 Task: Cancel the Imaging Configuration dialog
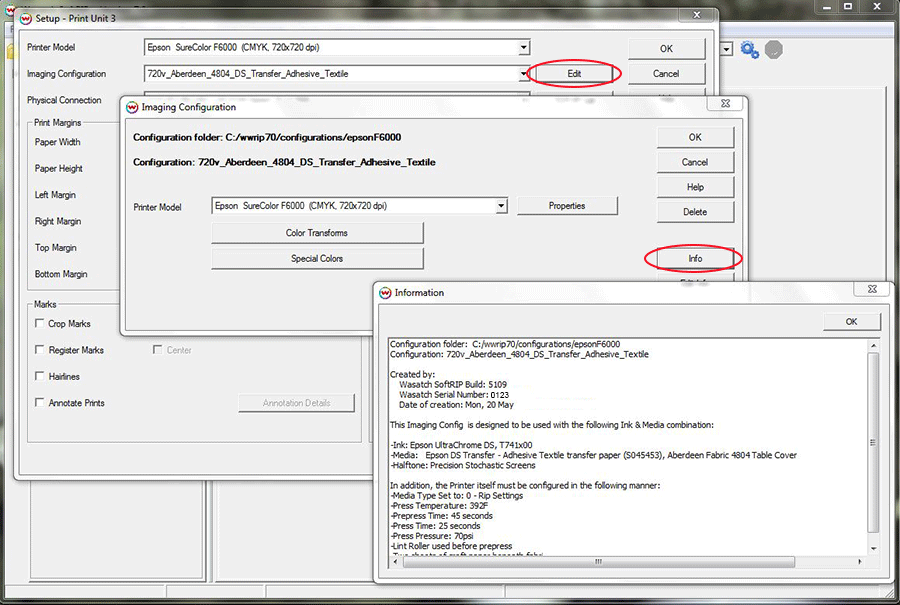tap(695, 162)
